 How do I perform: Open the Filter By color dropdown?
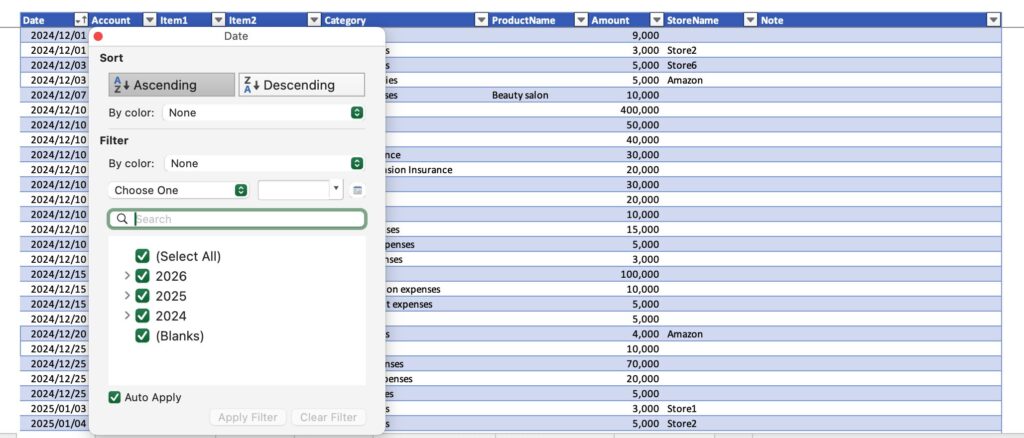264,163
